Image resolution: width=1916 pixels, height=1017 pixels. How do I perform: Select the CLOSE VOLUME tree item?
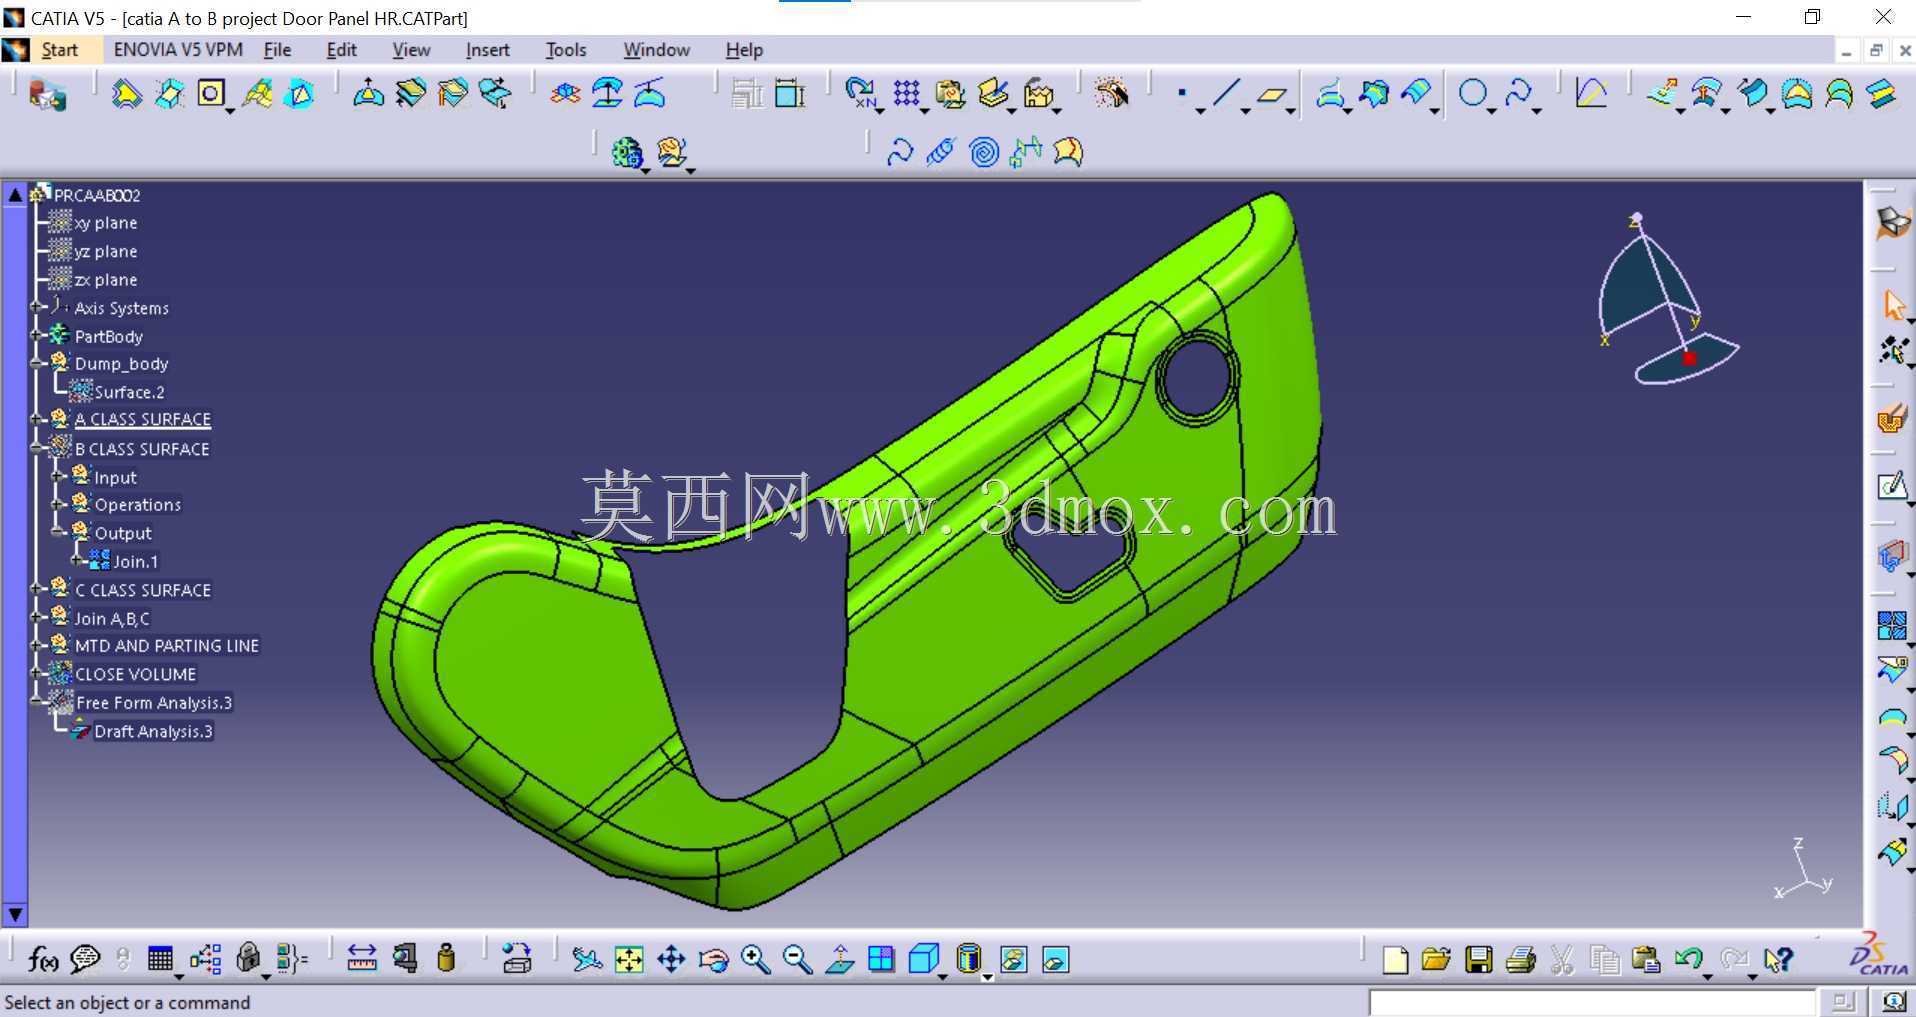point(135,674)
